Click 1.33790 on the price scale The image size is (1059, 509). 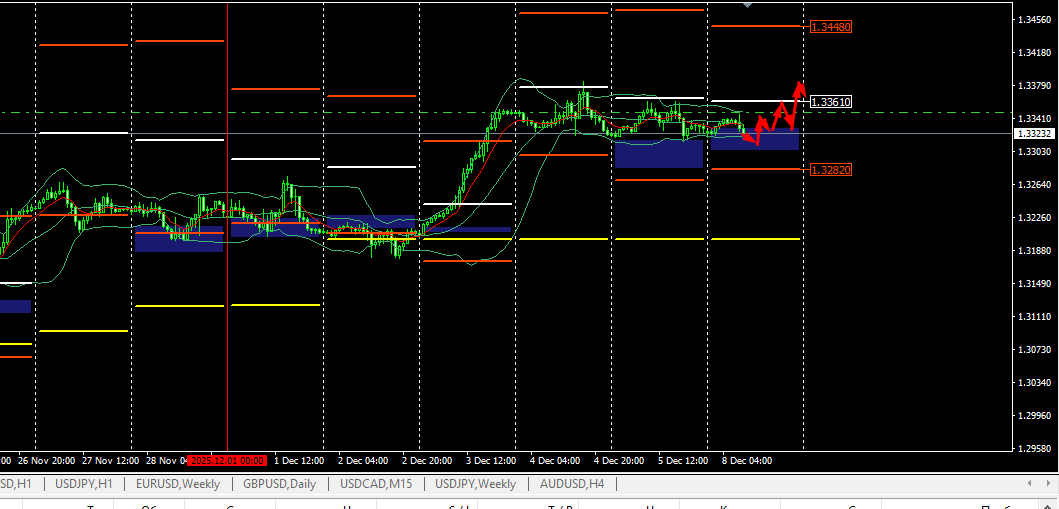1035,86
